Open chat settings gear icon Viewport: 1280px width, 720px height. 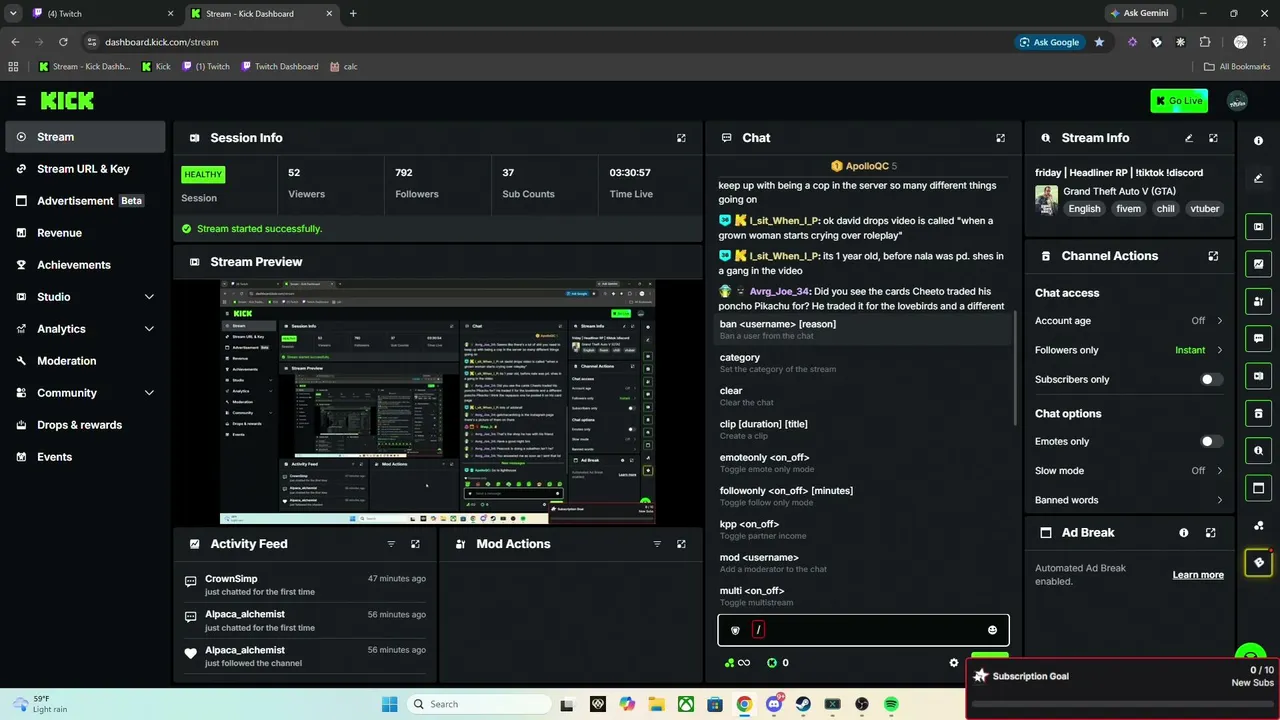point(954,662)
